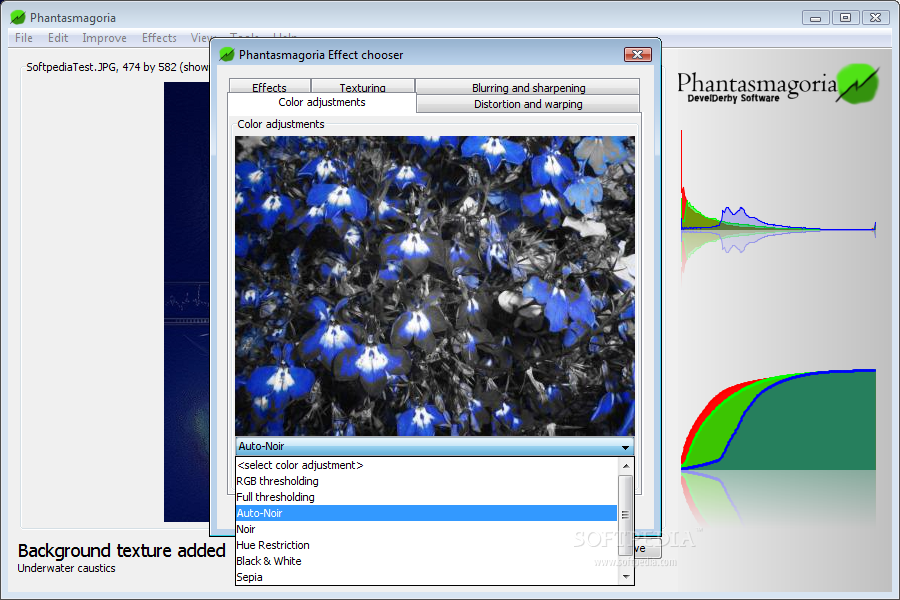Open the Effects menu in menu bar
The height and width of the screenshot is (600, 900).
tap(159, 38)
